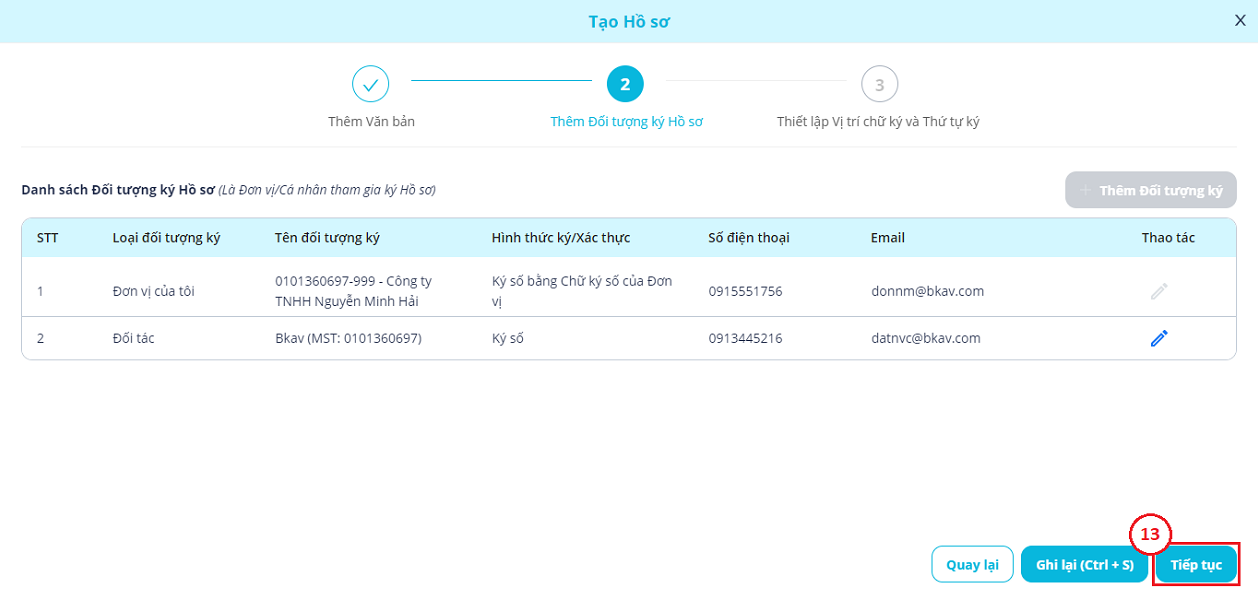Viewport: 1258px width, 596px height.
Task: Select the step 3 circle indicator
Action: (879, 85)
